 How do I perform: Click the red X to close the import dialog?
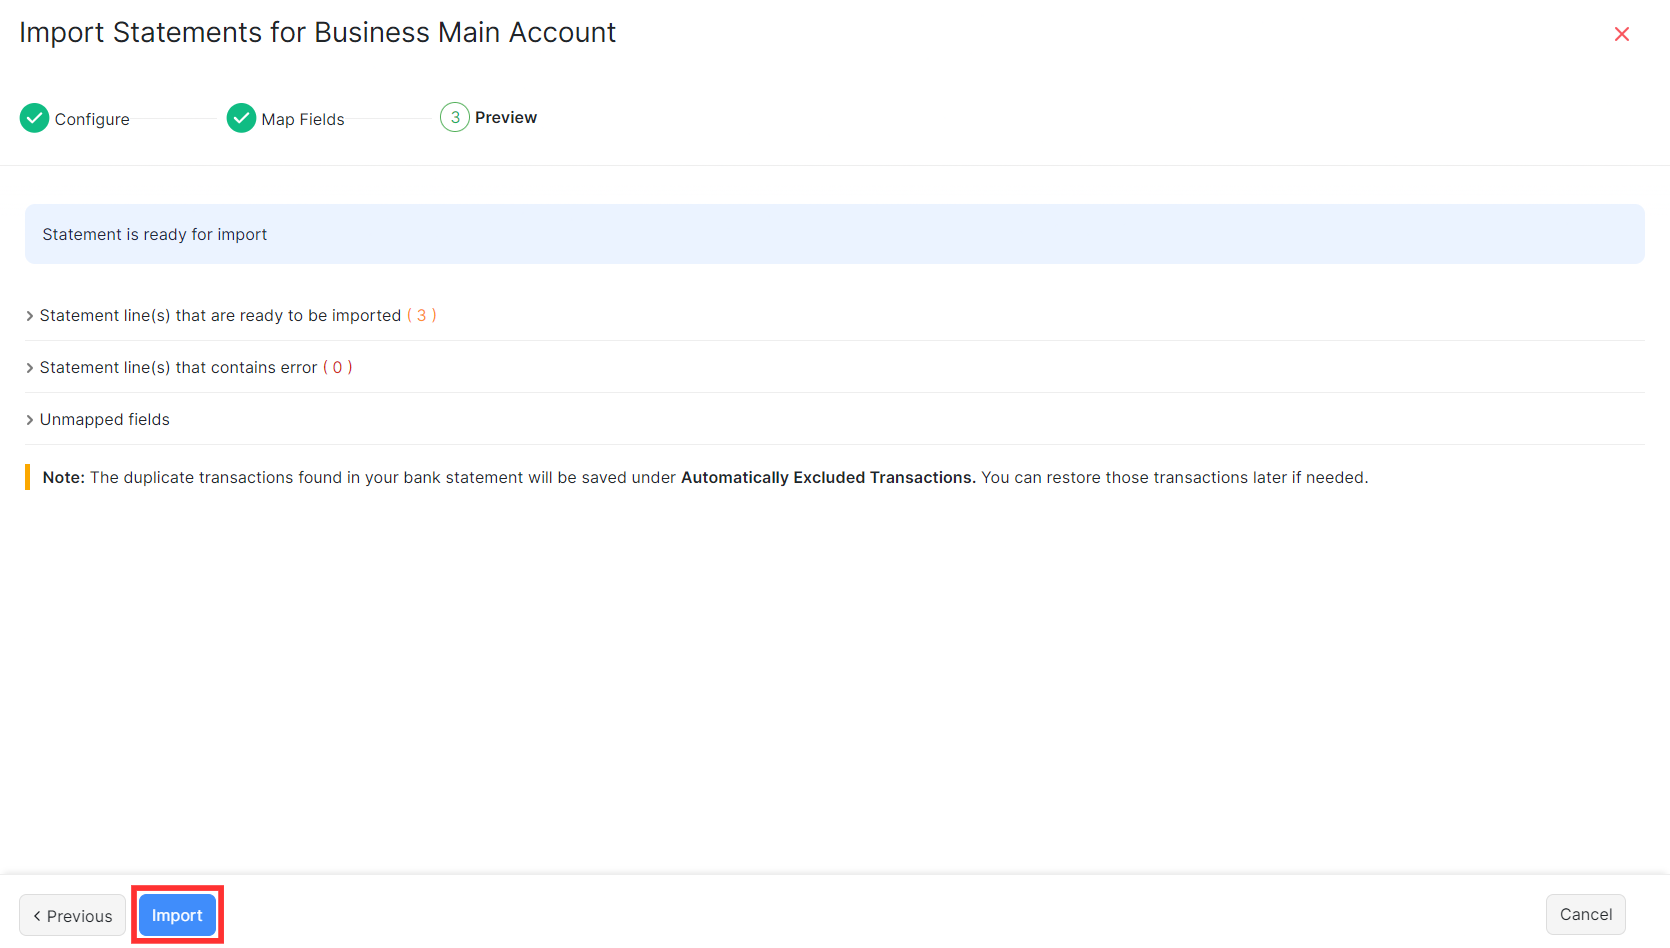click(x=1621, y=33)
